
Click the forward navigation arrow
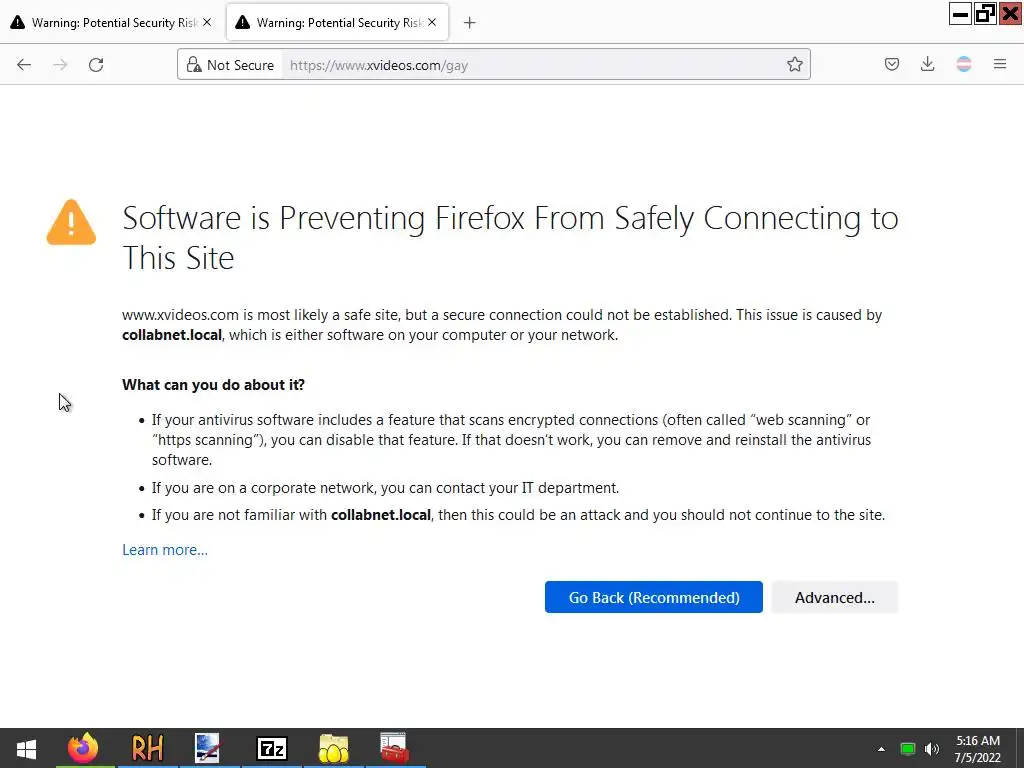point(60,65)
